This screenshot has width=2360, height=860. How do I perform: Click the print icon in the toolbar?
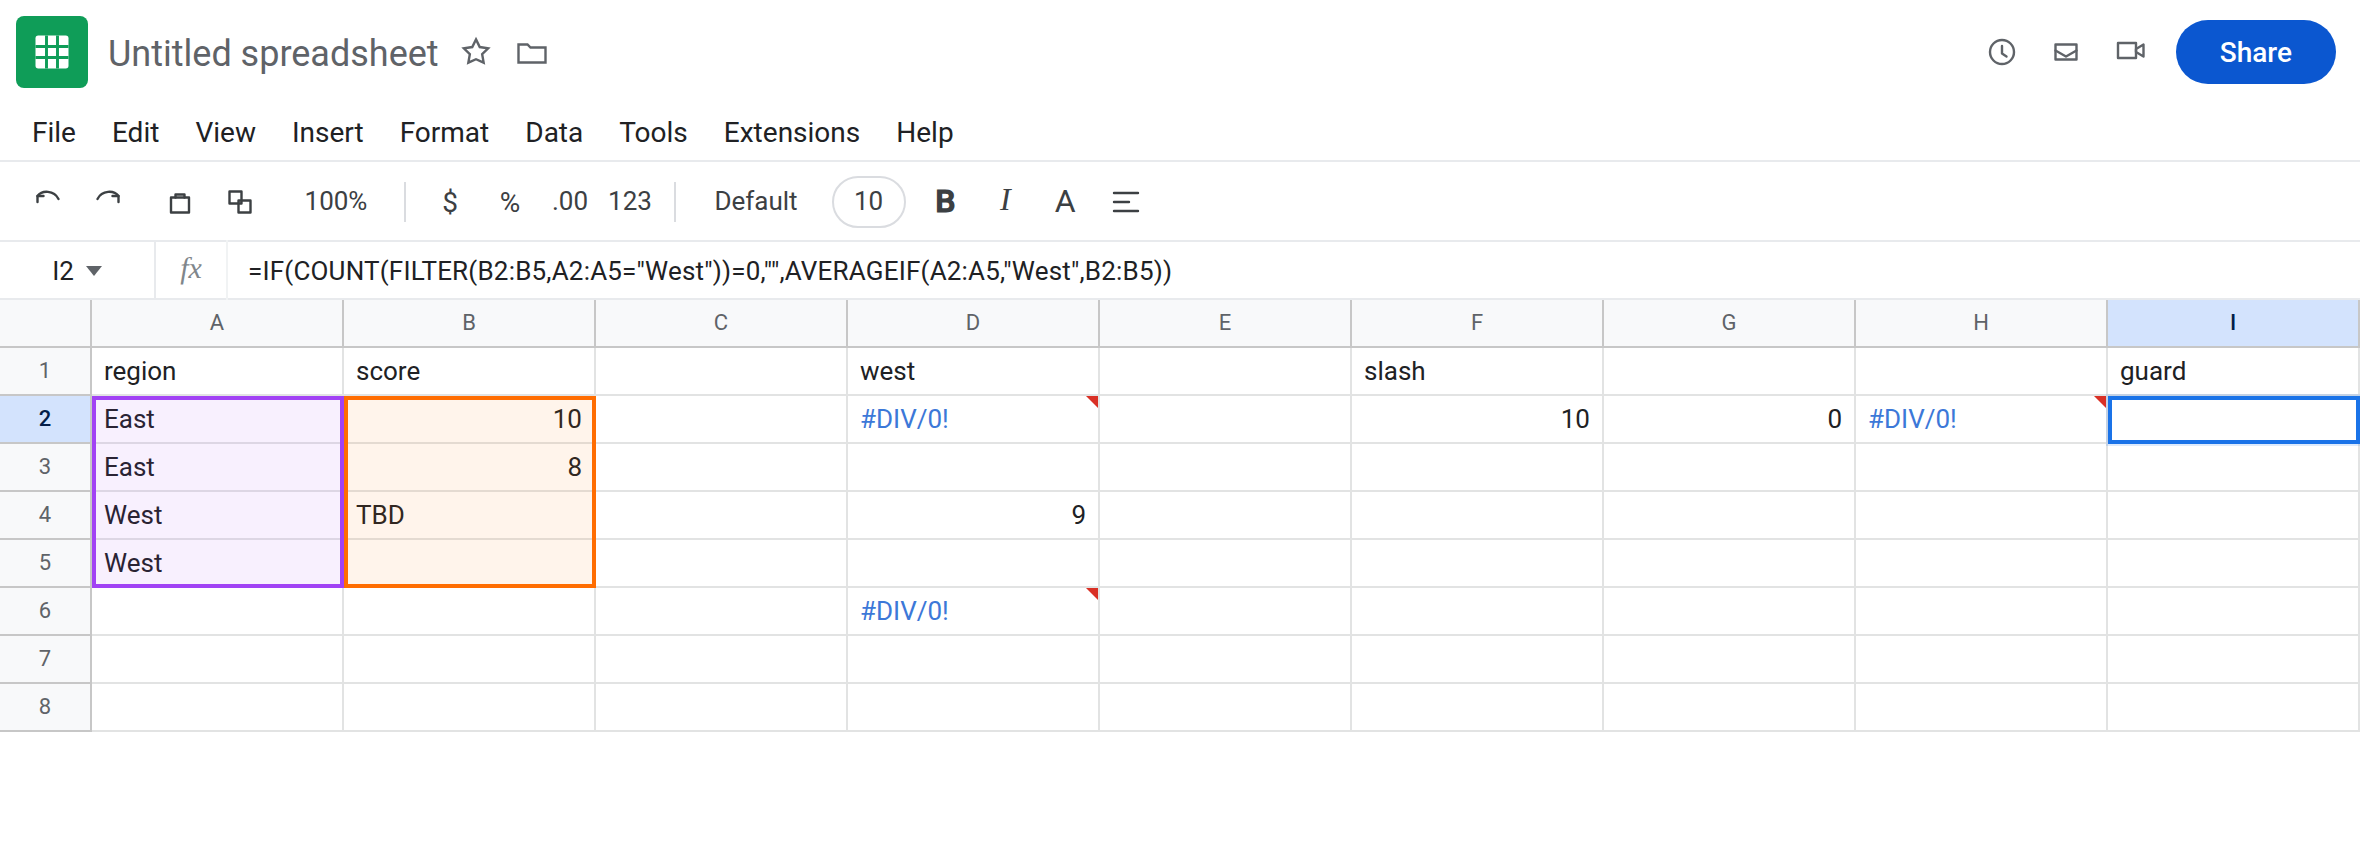(180, 203)
